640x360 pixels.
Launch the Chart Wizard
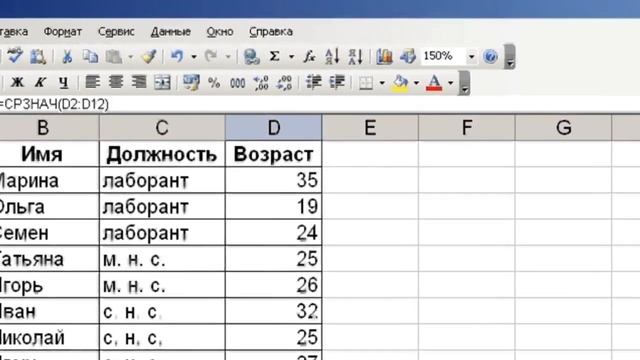pos(384,56)
